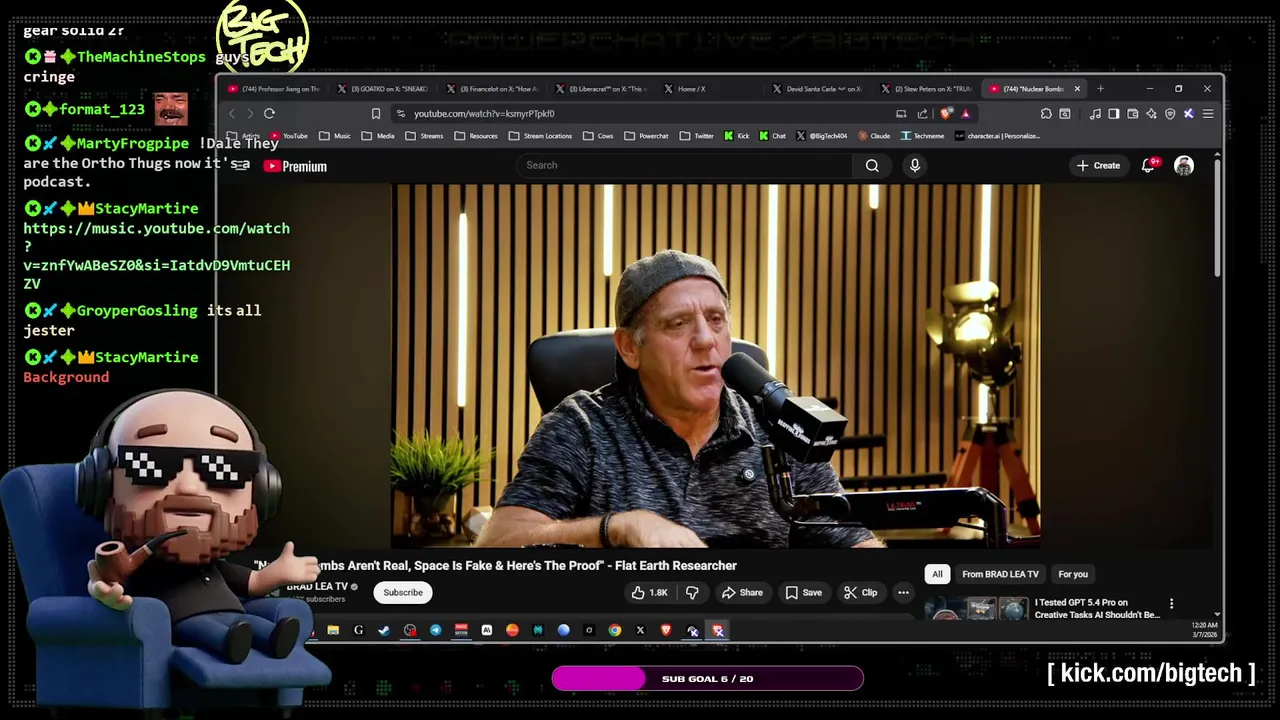
Task: Click the browser forward arrow
Action: click(x=250, y=114)
